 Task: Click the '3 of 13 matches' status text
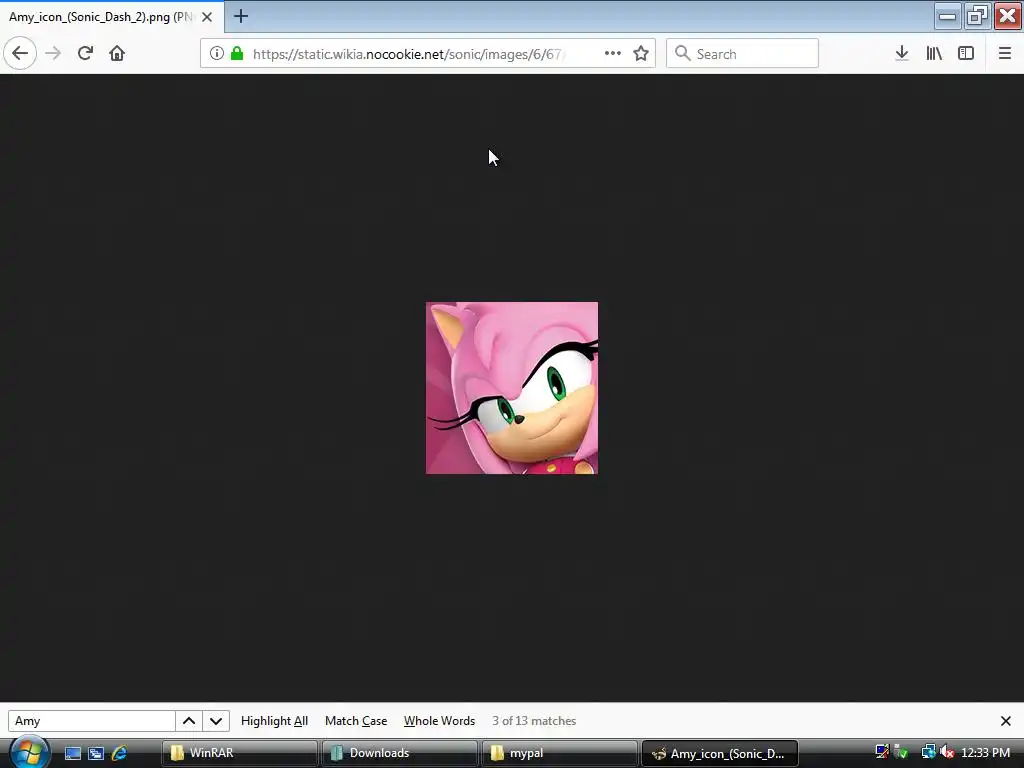click(x=534, y=721)
